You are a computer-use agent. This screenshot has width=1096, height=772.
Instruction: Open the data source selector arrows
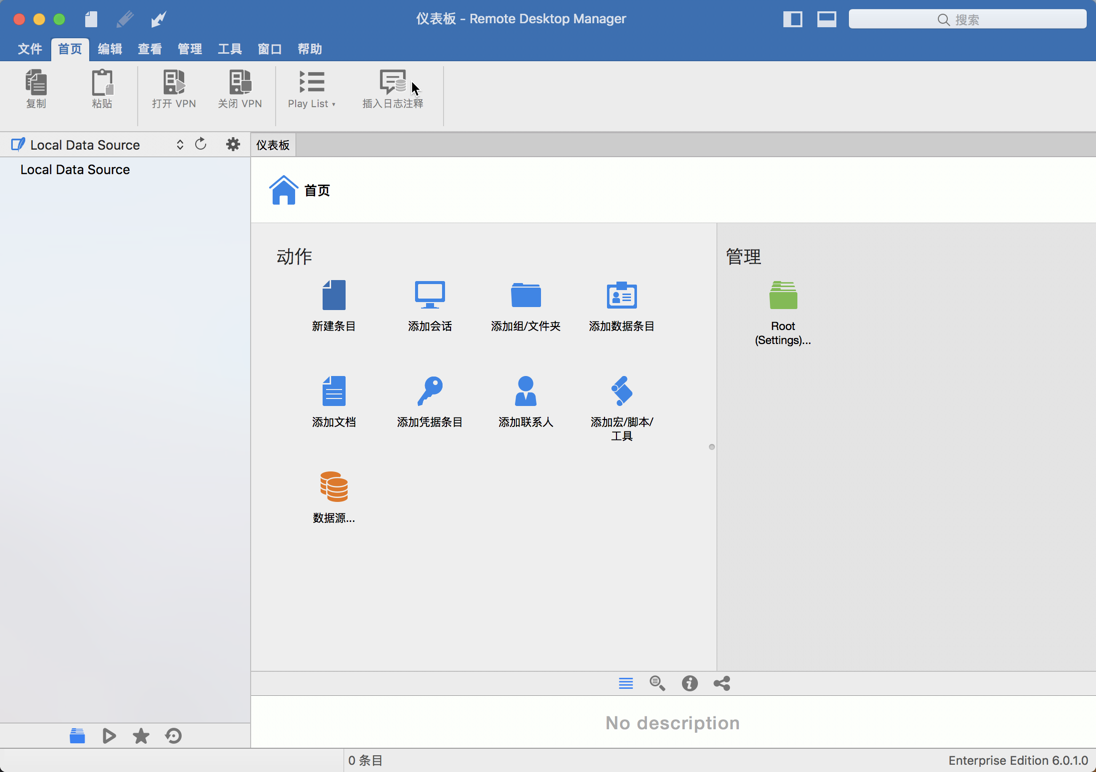pyautogui.click(x=179, y=144)
